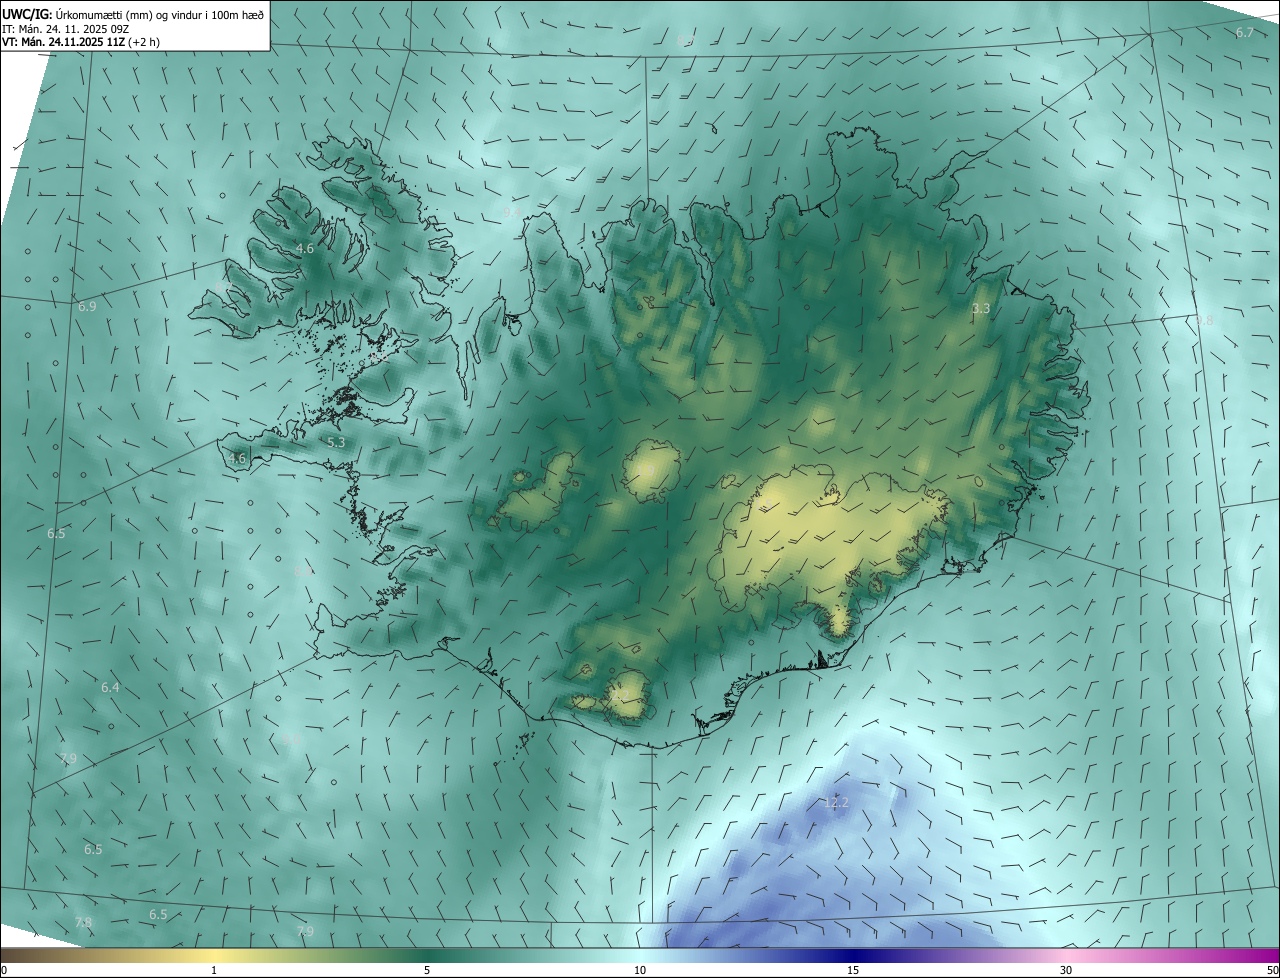
Task: Click the colorbar tick label '5'
Action: [427, 970]
